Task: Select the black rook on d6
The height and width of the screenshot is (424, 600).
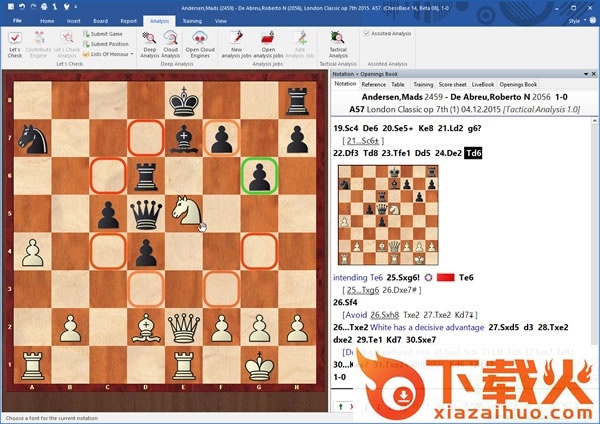Action: pos(146,176)
